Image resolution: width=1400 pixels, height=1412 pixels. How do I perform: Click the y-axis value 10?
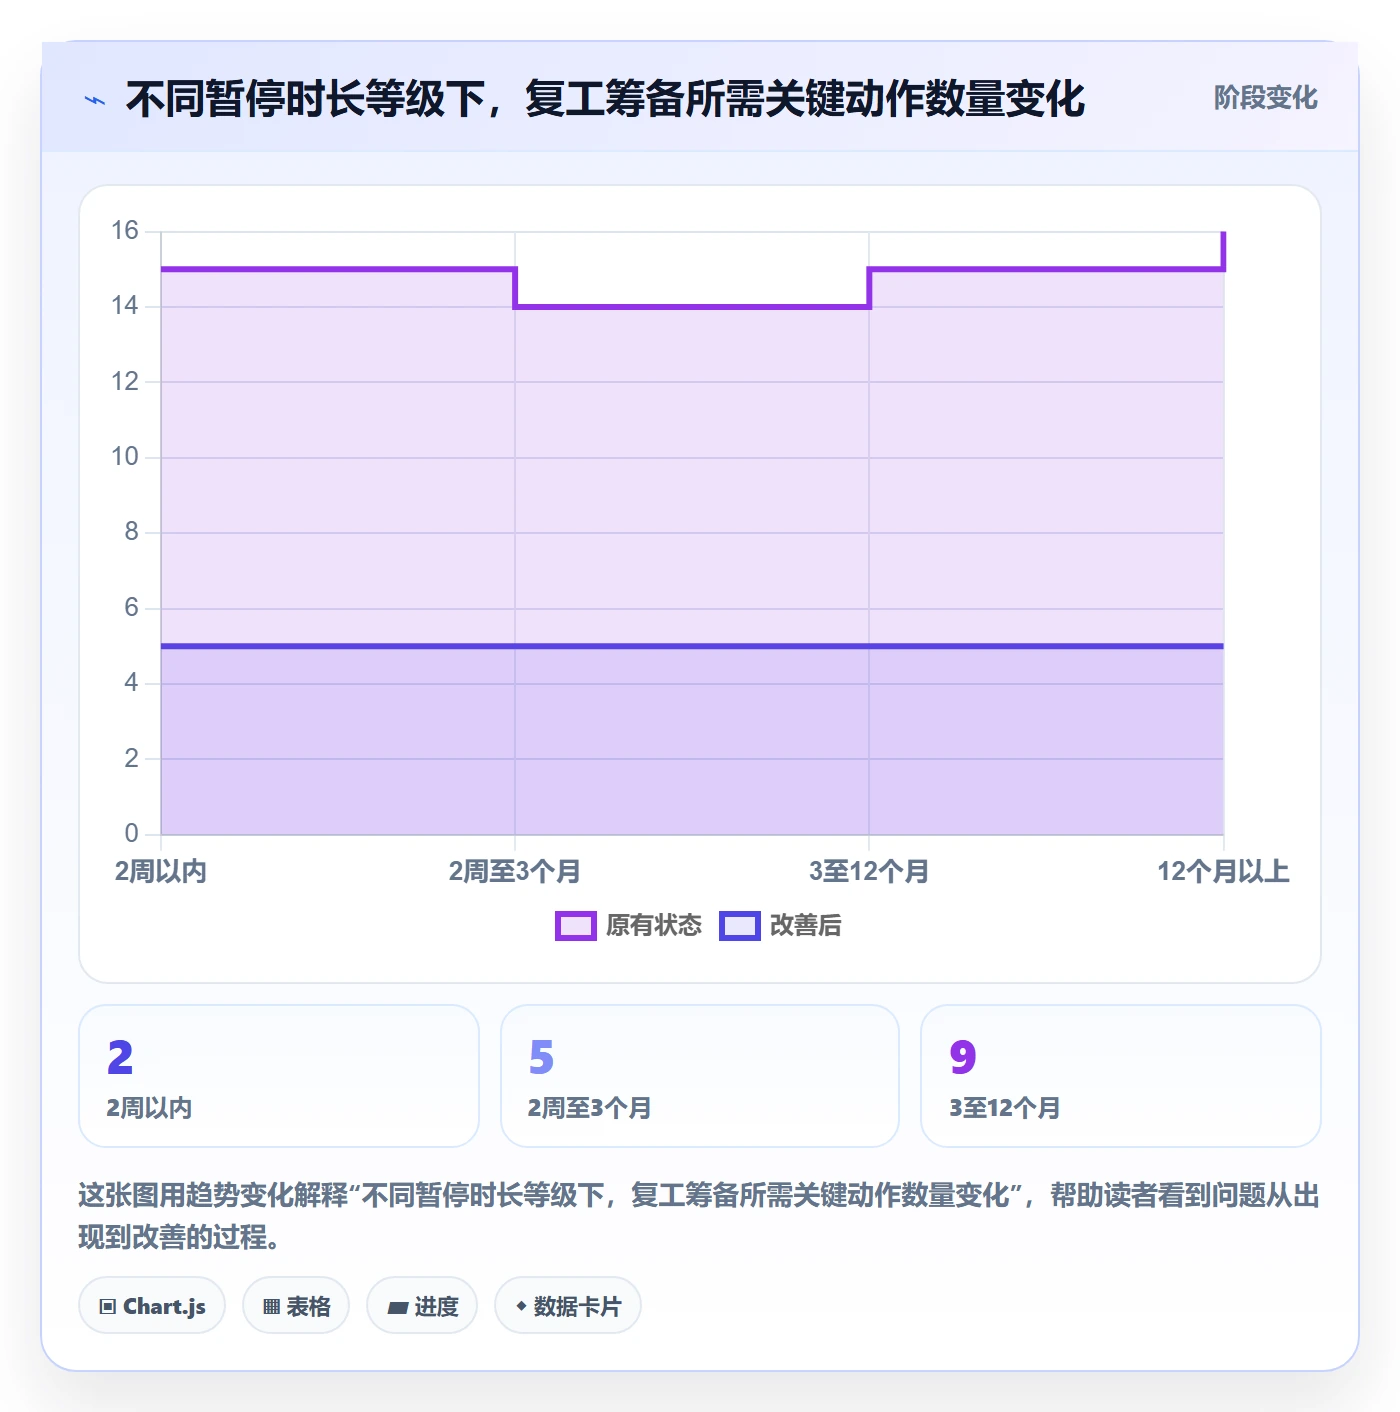[125, 457]
